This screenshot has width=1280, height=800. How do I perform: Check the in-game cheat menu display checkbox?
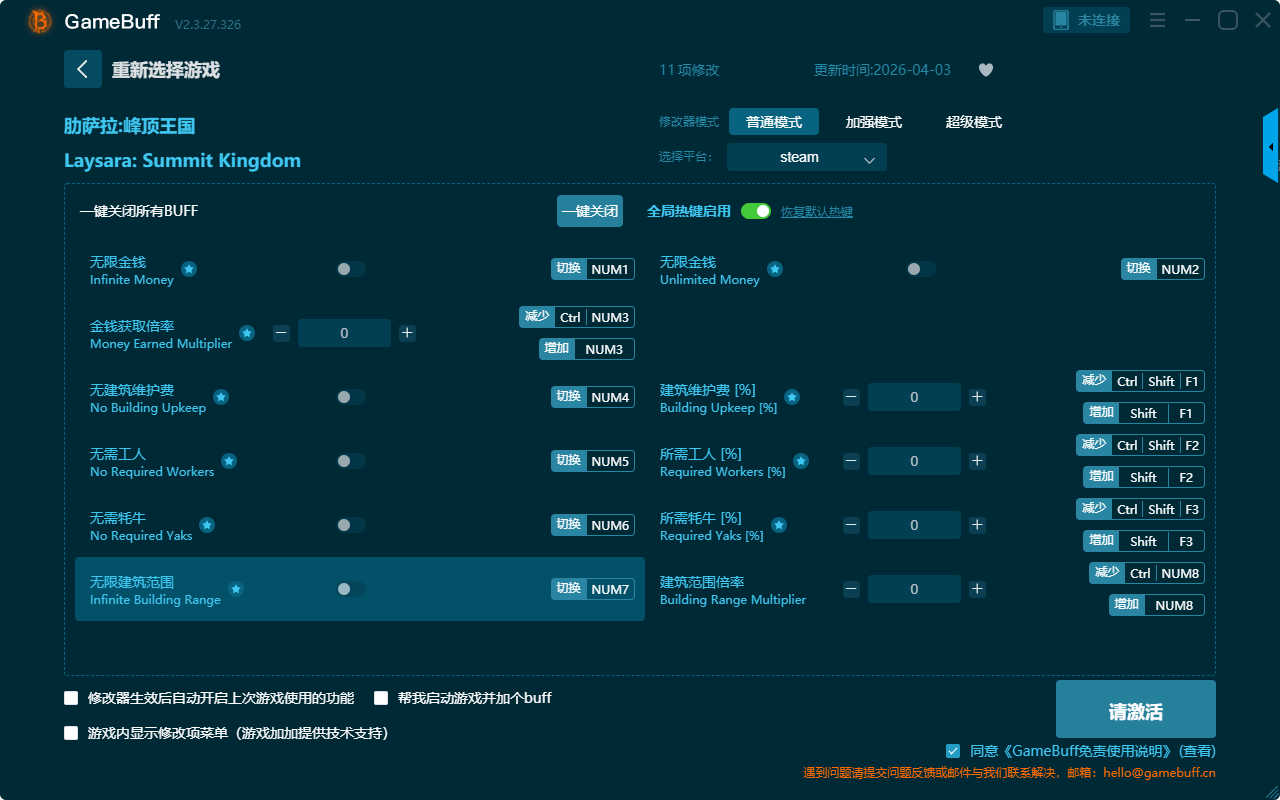pyautogui.click(x=71, y=733)
